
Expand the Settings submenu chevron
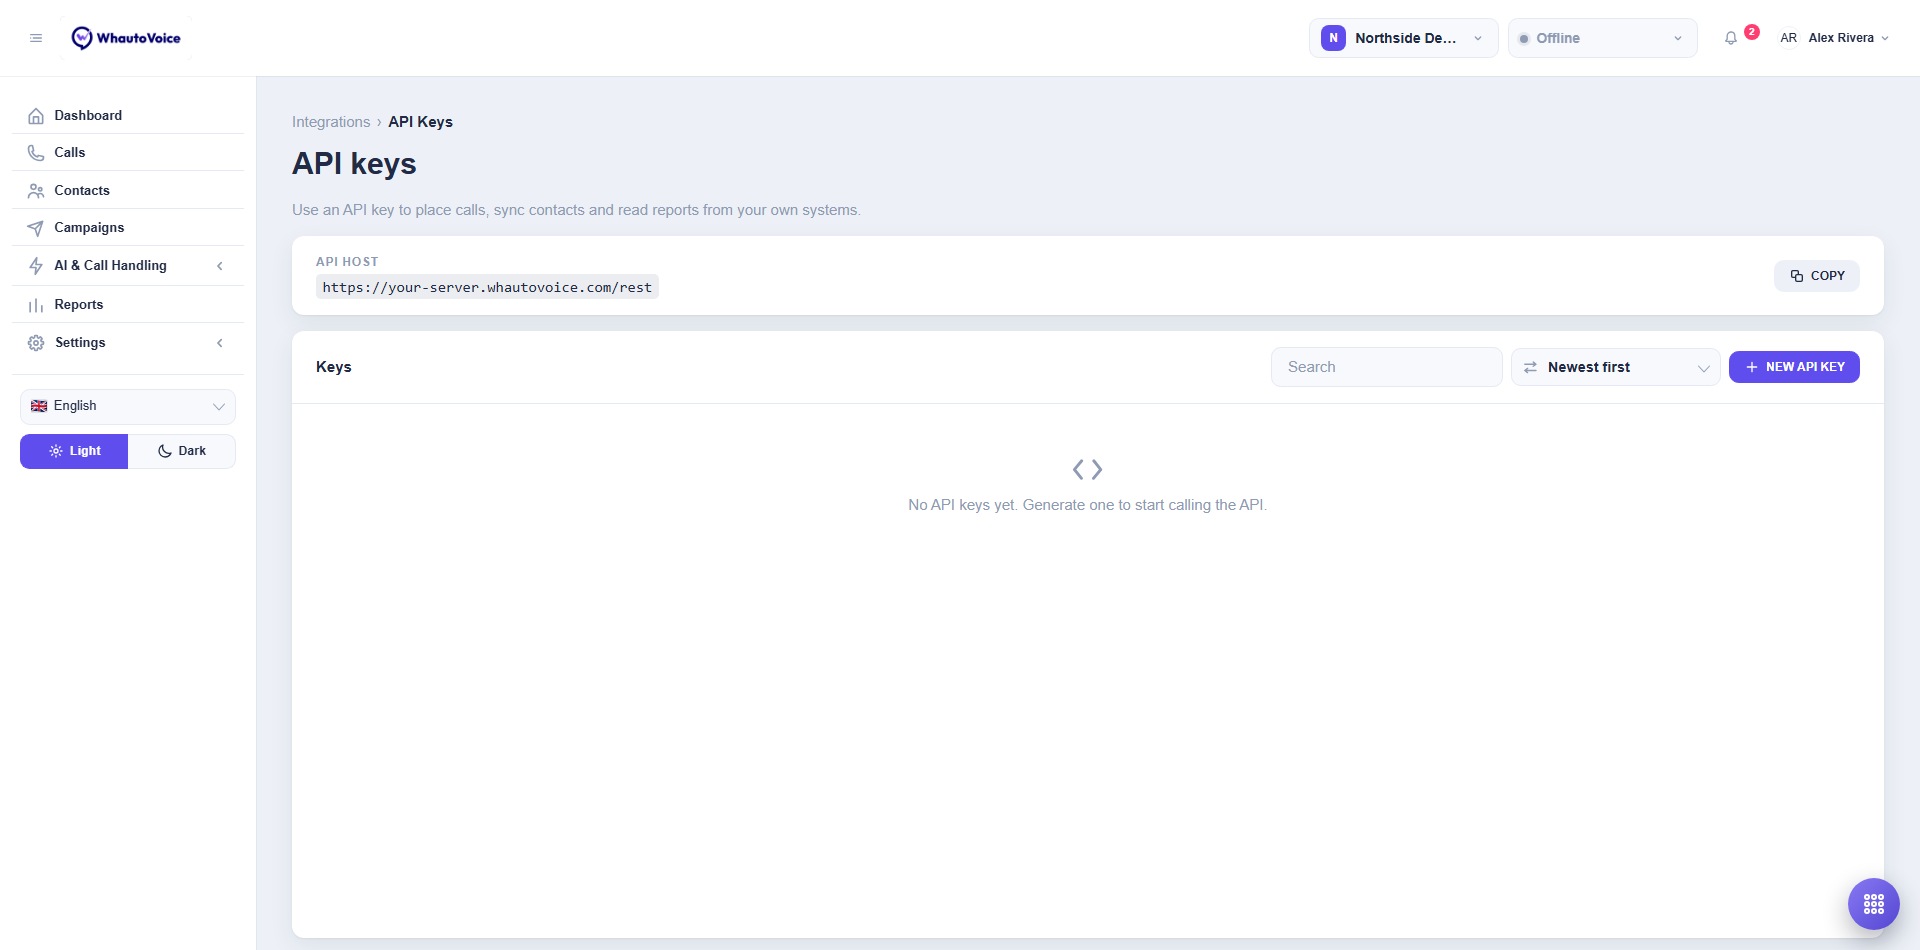[220, 343]
